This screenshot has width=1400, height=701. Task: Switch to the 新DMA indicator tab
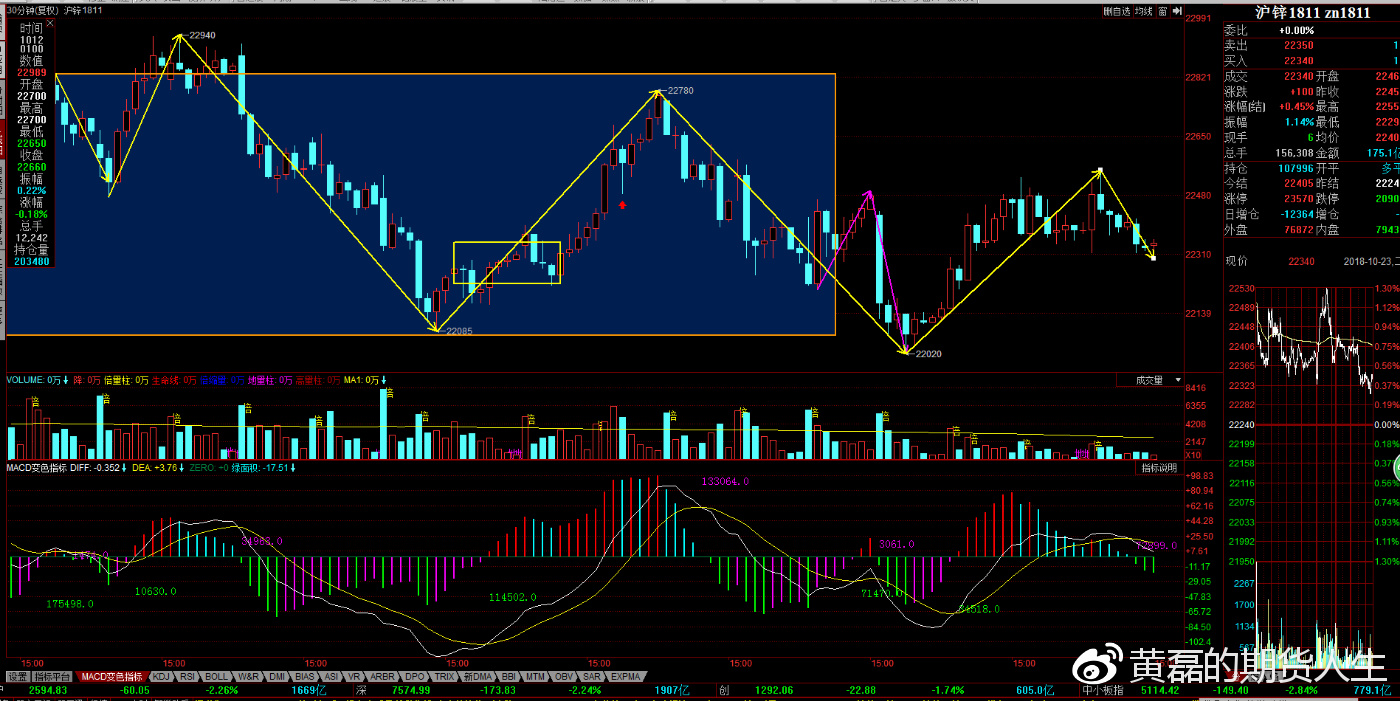pos(476,677)
